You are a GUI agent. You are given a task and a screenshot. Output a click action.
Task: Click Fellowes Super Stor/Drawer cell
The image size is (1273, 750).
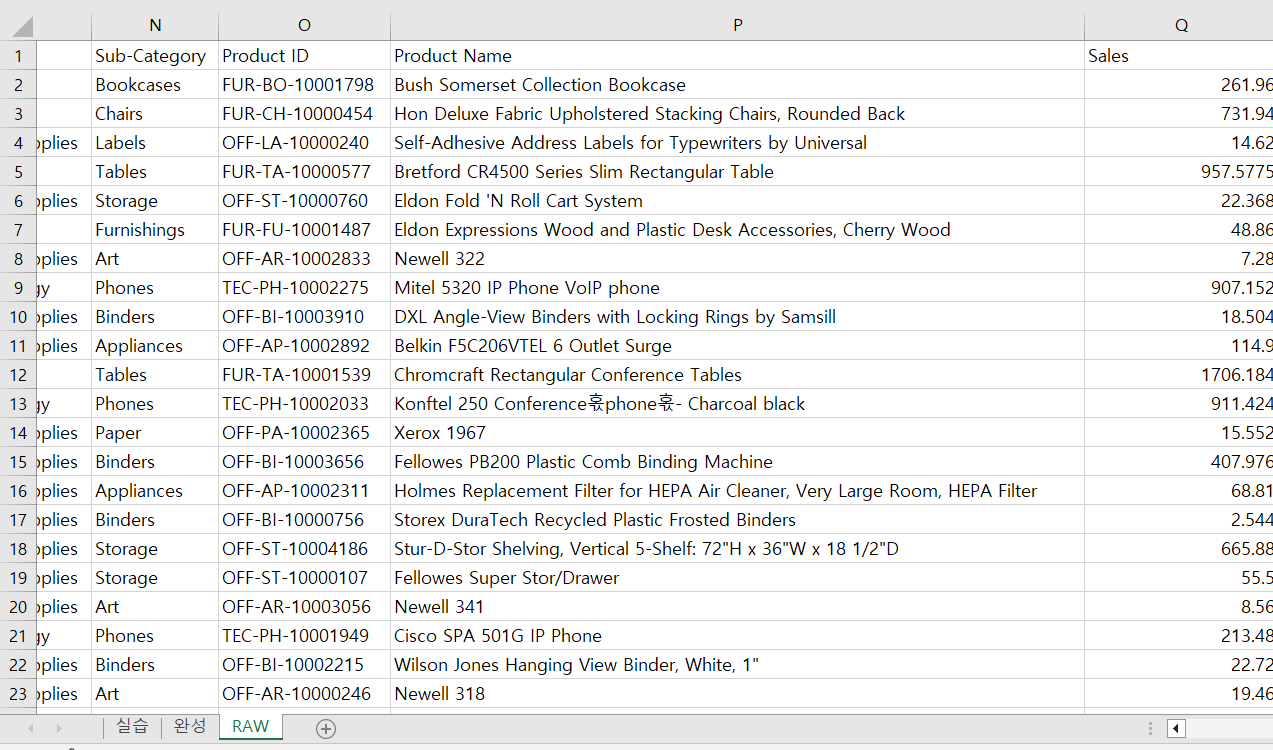(x=738, y=578)
